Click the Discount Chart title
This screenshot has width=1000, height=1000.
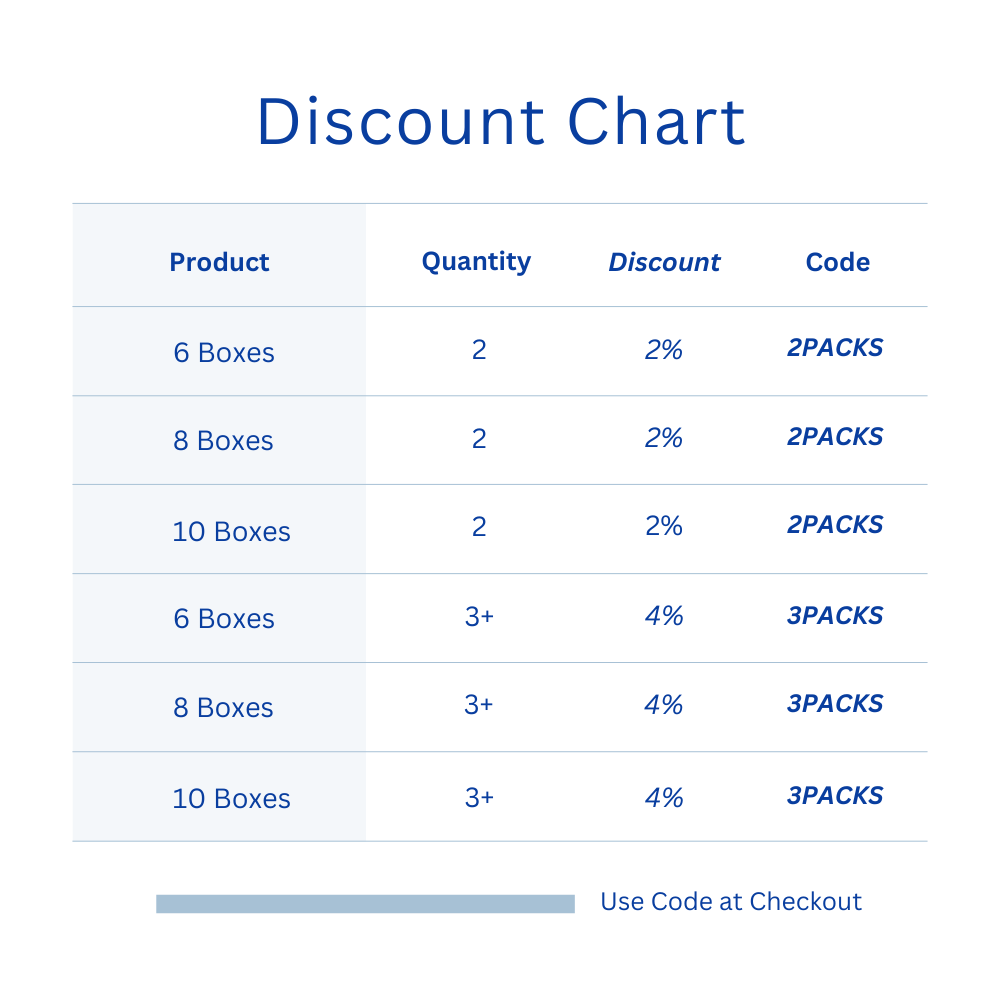pyautogui.click(x=500, y=122)
